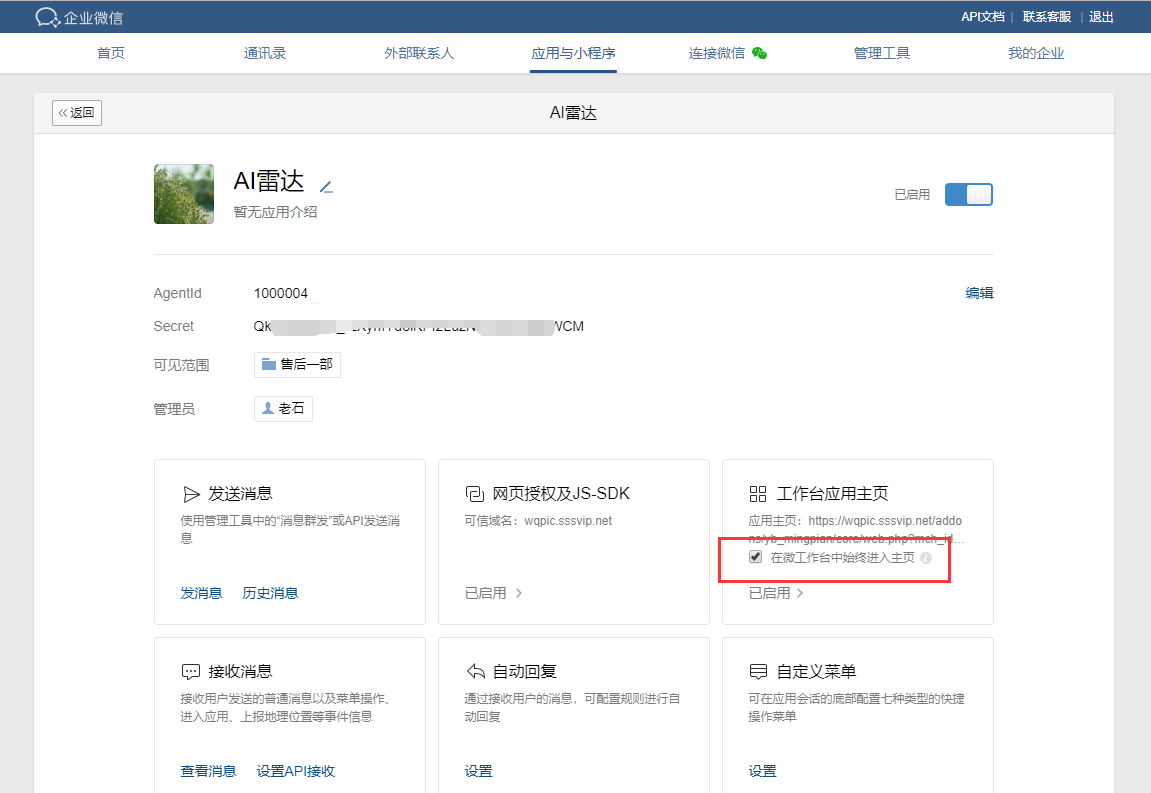Switch to the 管理工具 tab
The height and width of the screenshot is (793, 1151).
881,54
